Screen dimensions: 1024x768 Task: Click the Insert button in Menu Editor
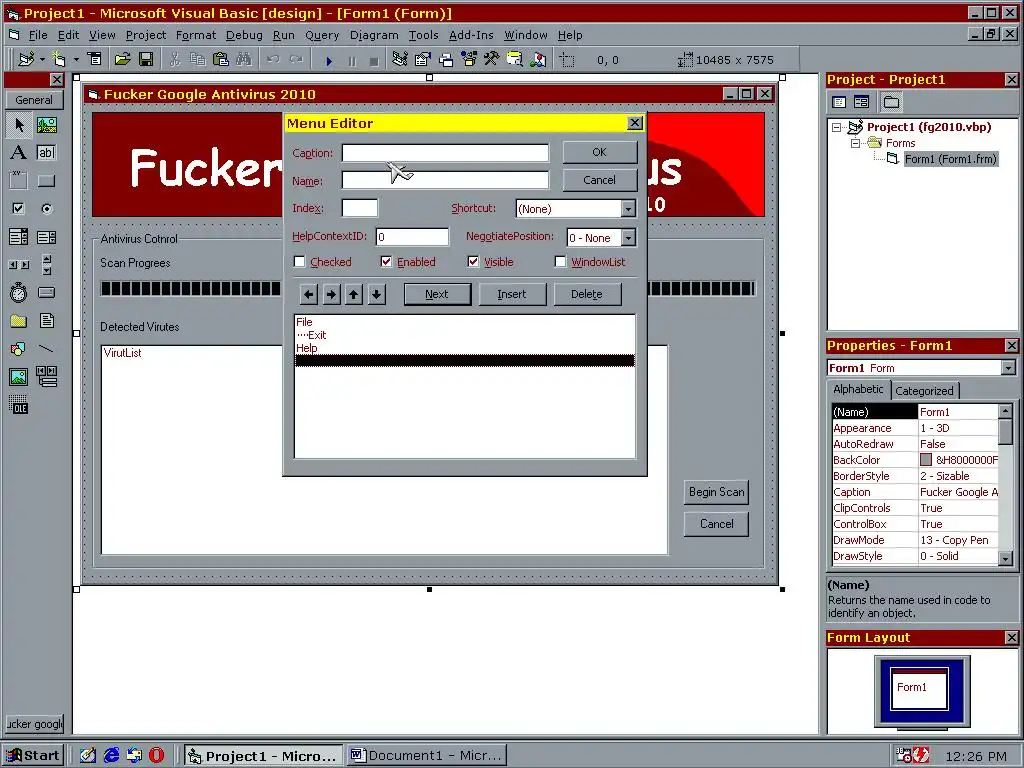pyautogui.click(x=512, y=294)
